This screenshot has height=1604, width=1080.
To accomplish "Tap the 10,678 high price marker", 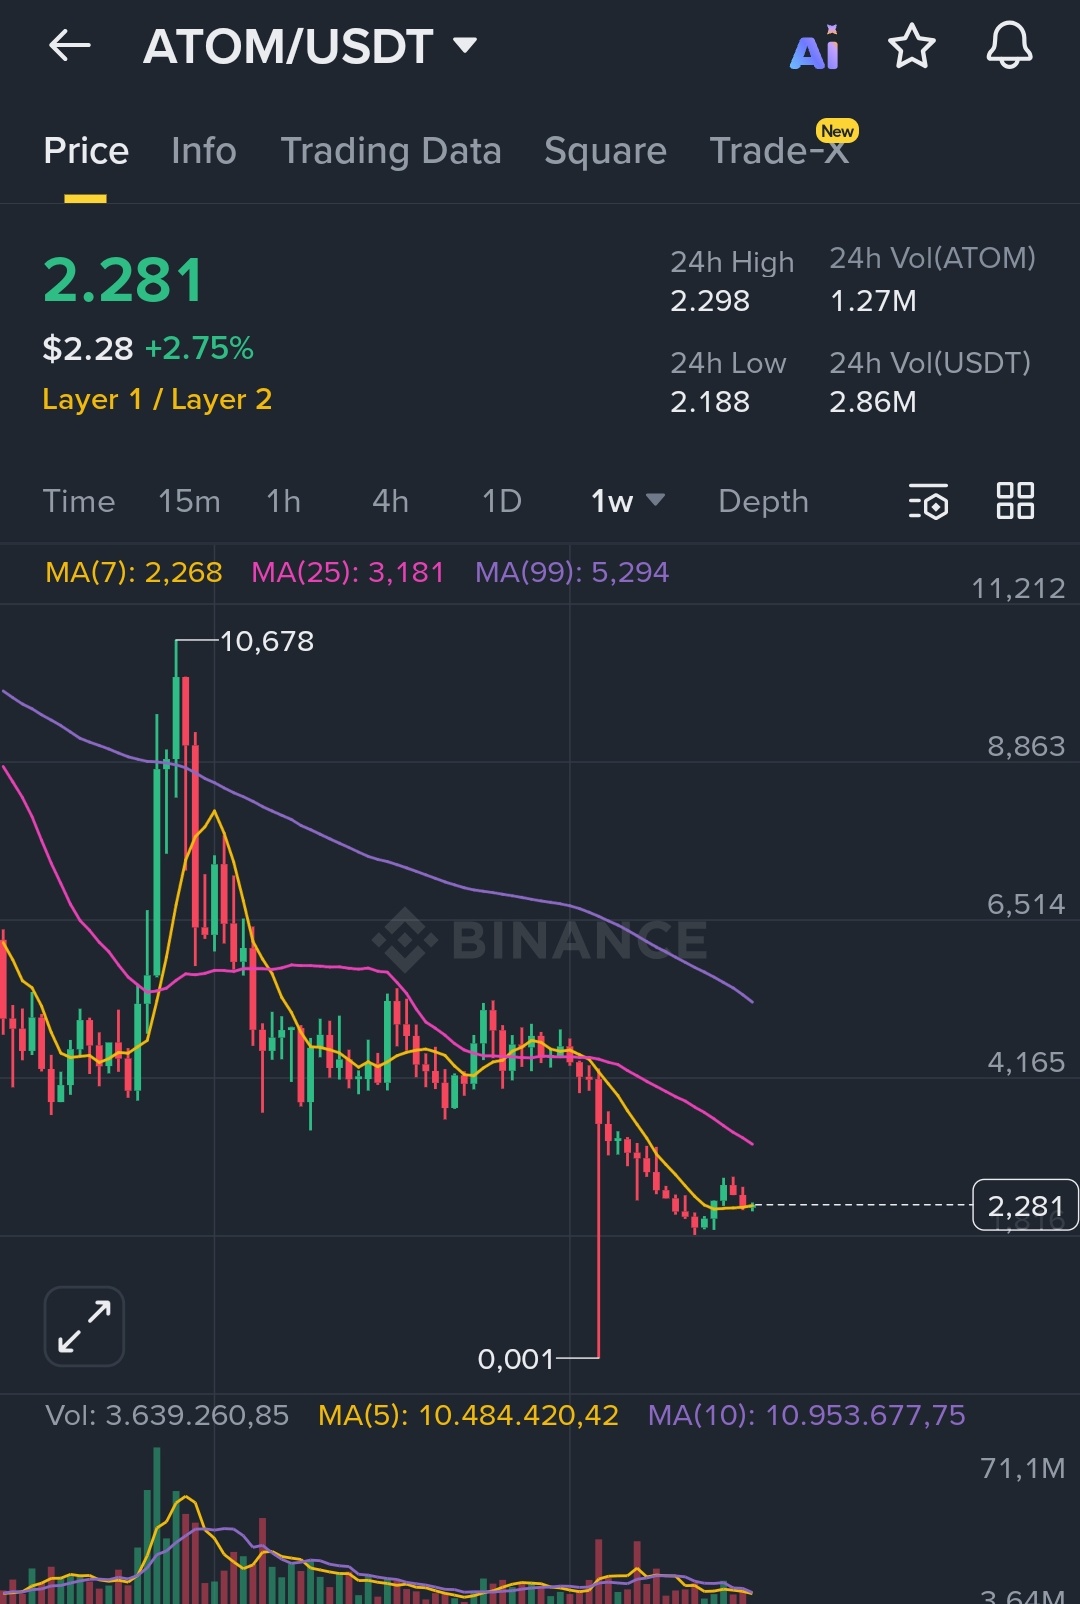I will (266, 641).
